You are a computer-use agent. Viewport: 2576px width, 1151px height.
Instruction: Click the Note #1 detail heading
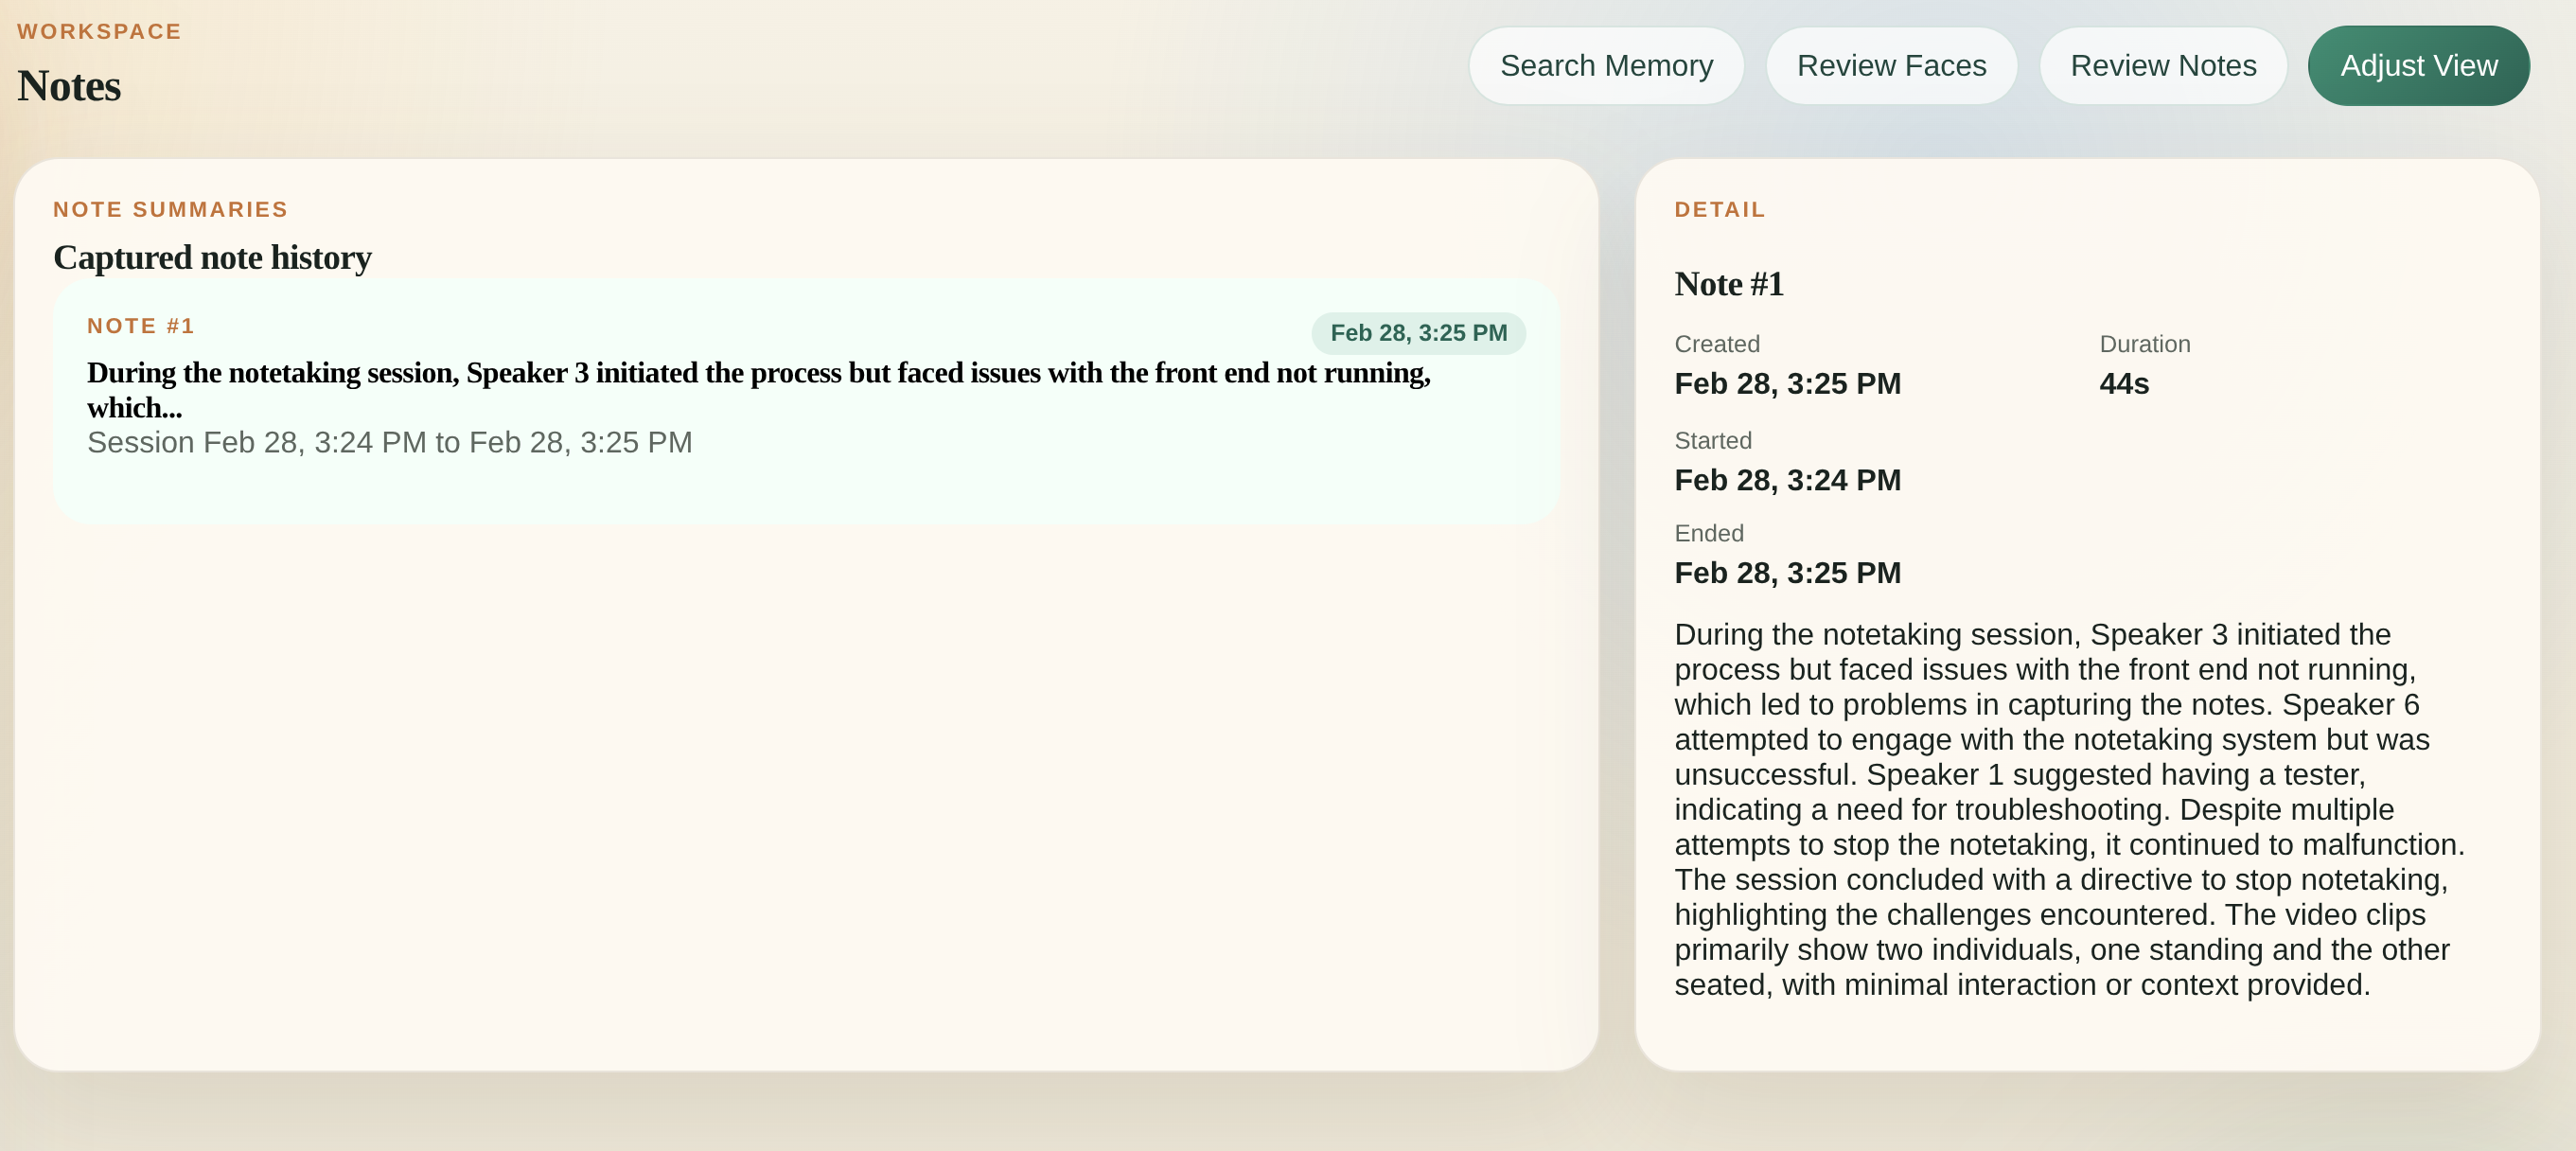click(x=1728, y=284)
